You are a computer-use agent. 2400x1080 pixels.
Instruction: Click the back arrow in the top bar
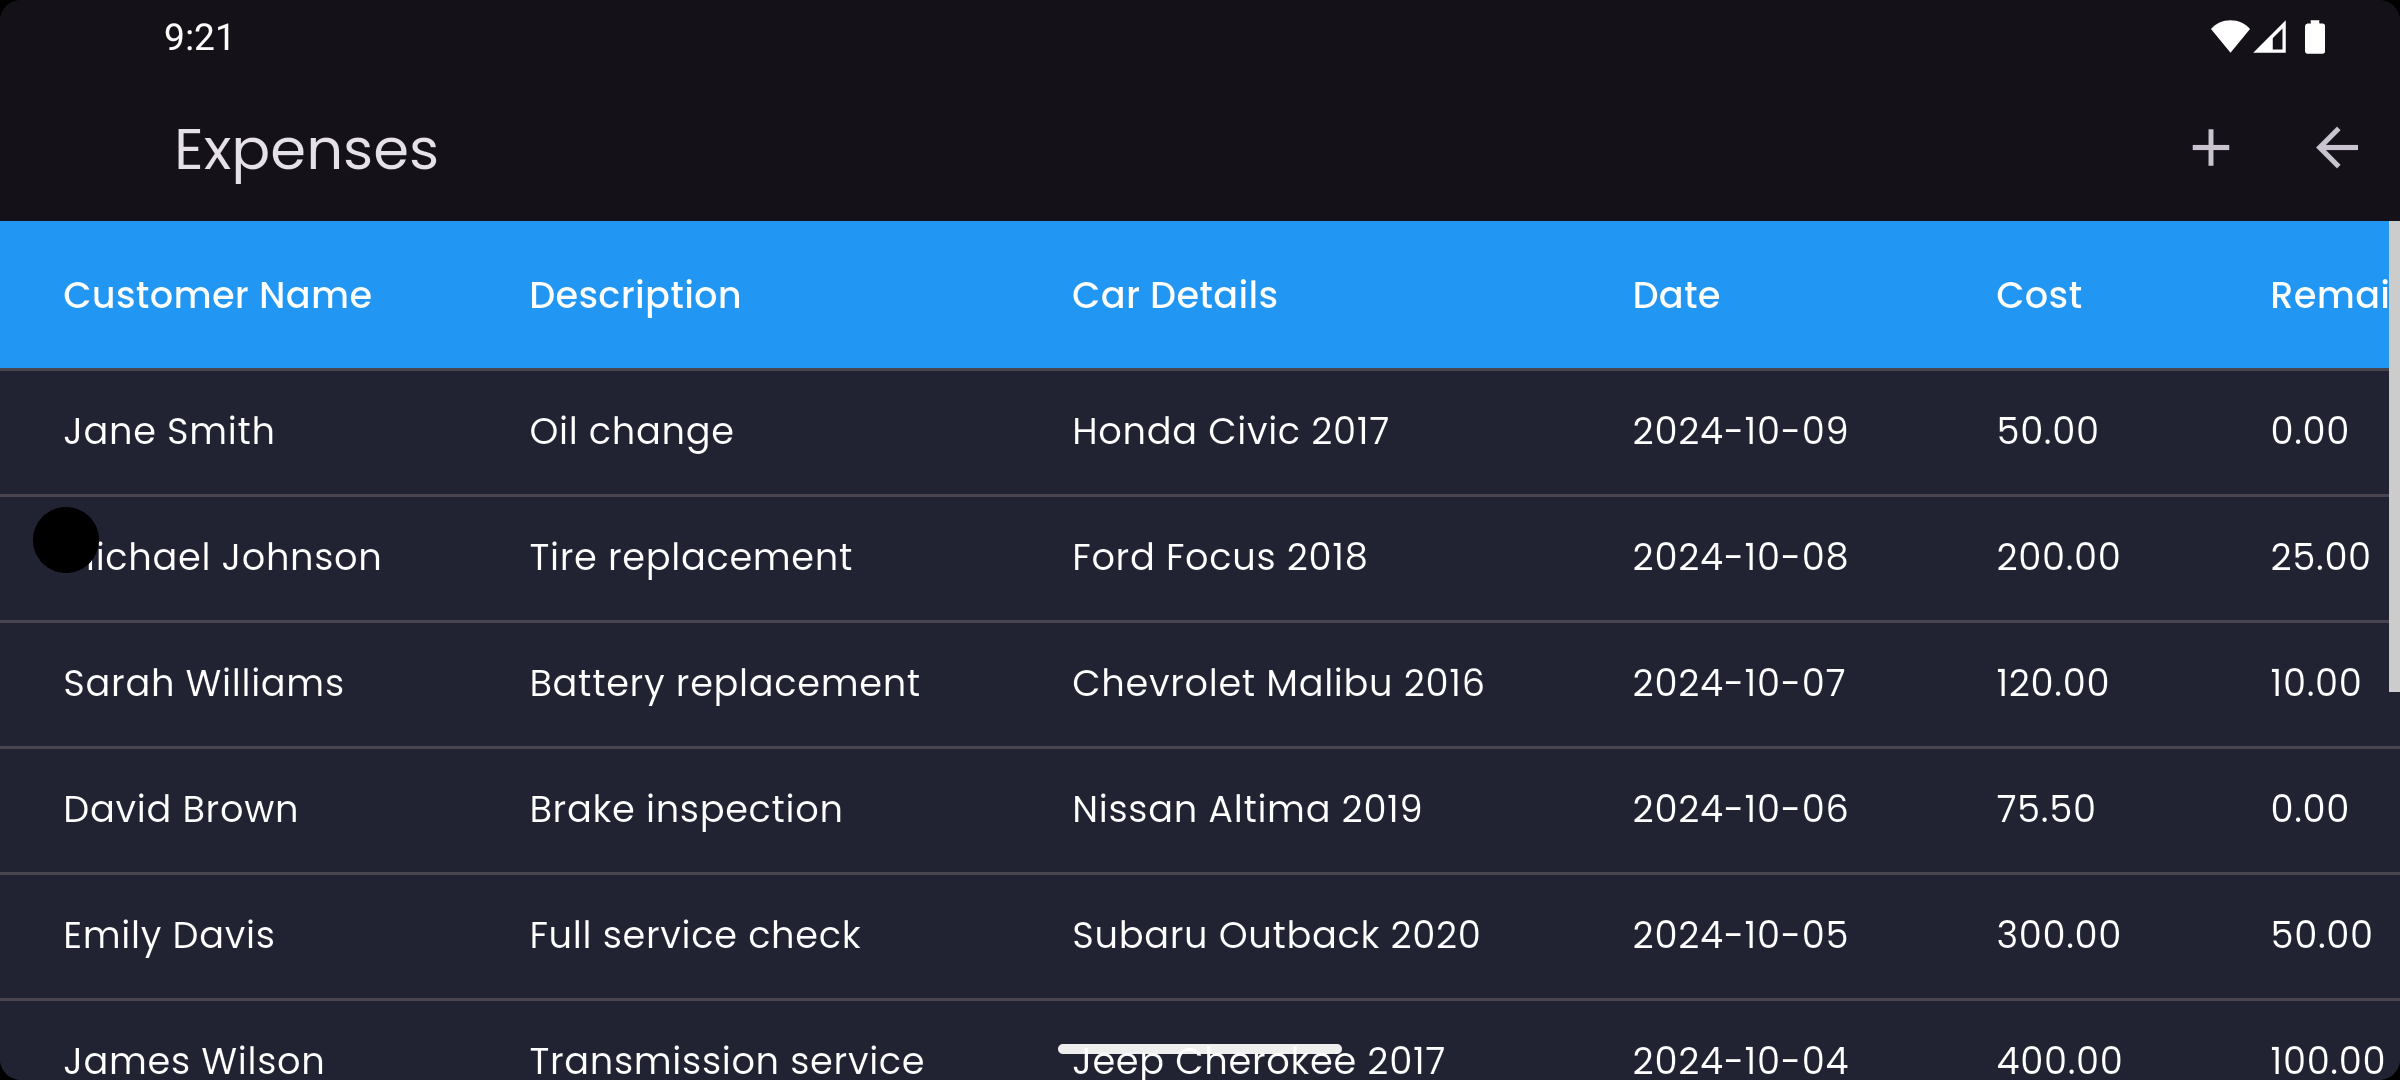[x=2338, y=147]
